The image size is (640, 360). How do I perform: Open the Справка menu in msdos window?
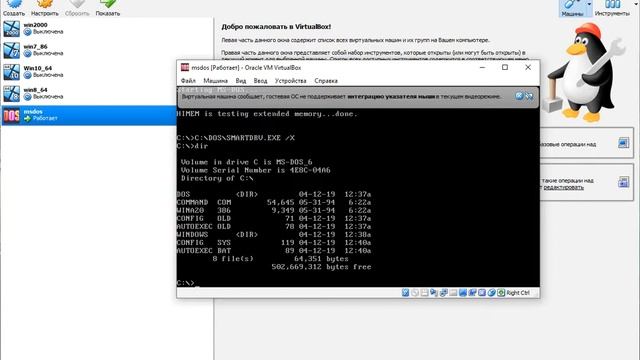pos(326,80)
